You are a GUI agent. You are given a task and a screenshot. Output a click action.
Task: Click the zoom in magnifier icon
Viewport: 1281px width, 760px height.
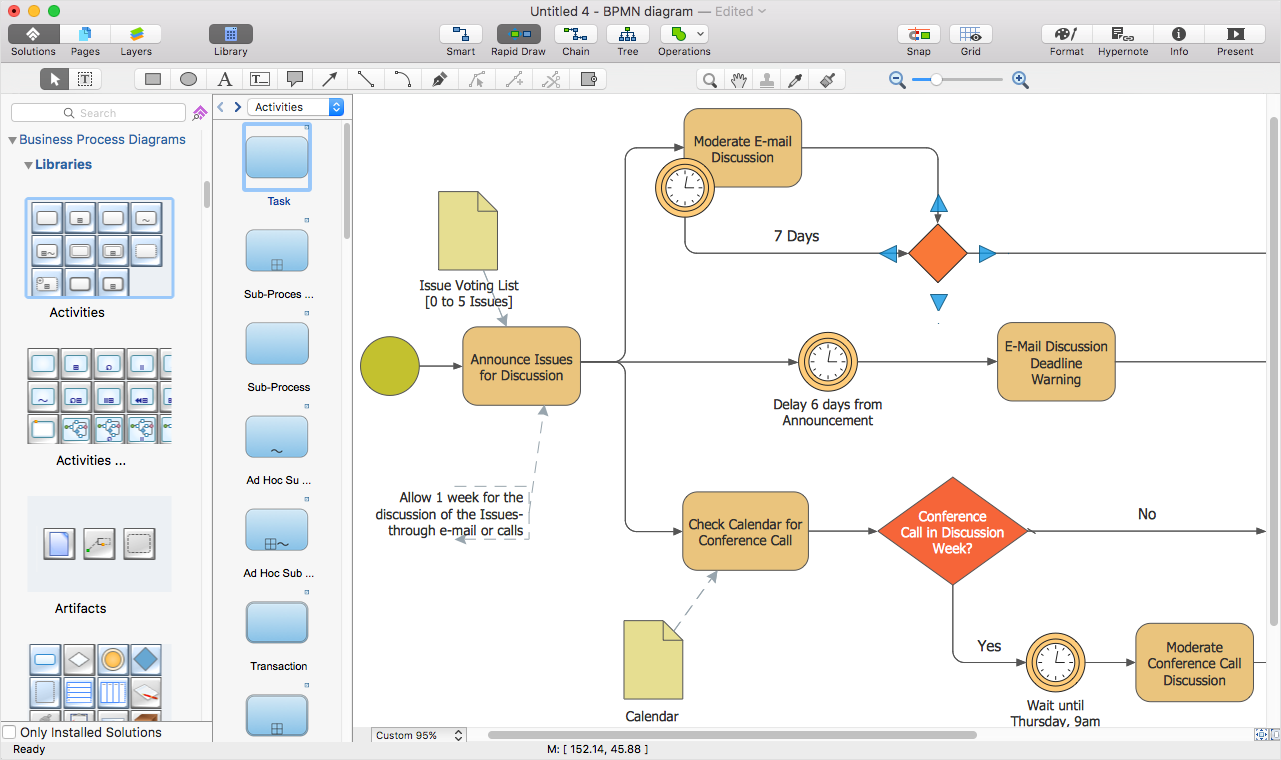point(1020,80)
